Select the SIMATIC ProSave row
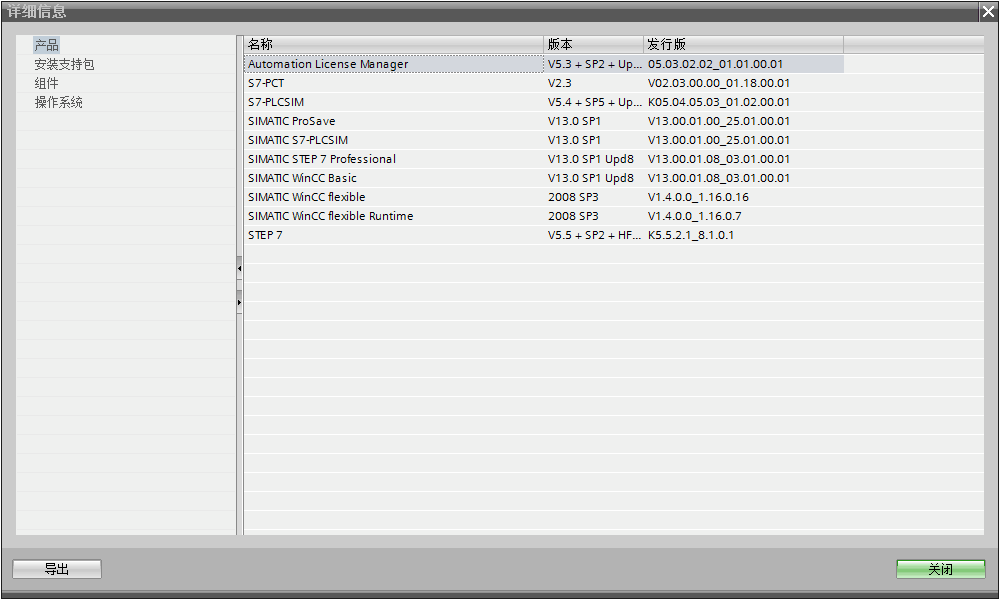1000x600 pixels. click(x=544, y=121)
